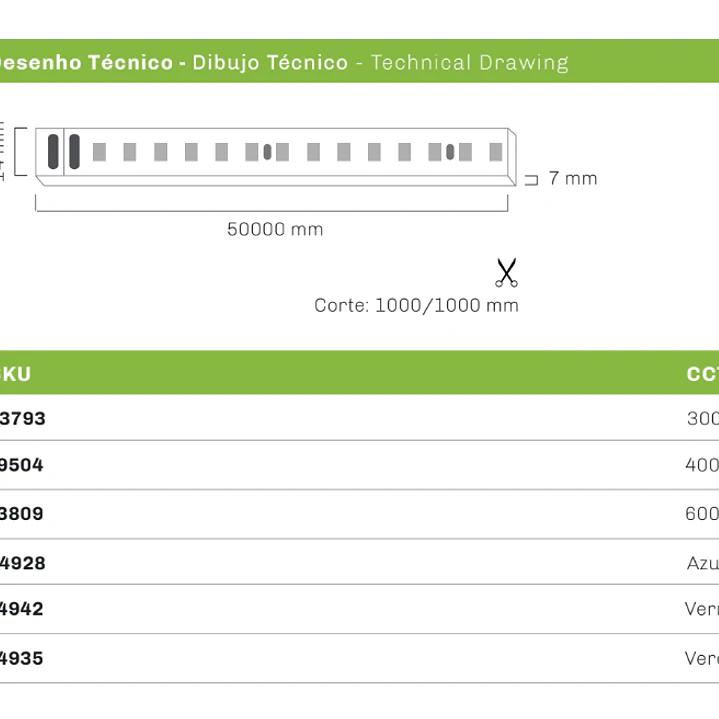Click the right-side resistor mark on strip
This screenshot has height=719, width=719.
[450, 152]
